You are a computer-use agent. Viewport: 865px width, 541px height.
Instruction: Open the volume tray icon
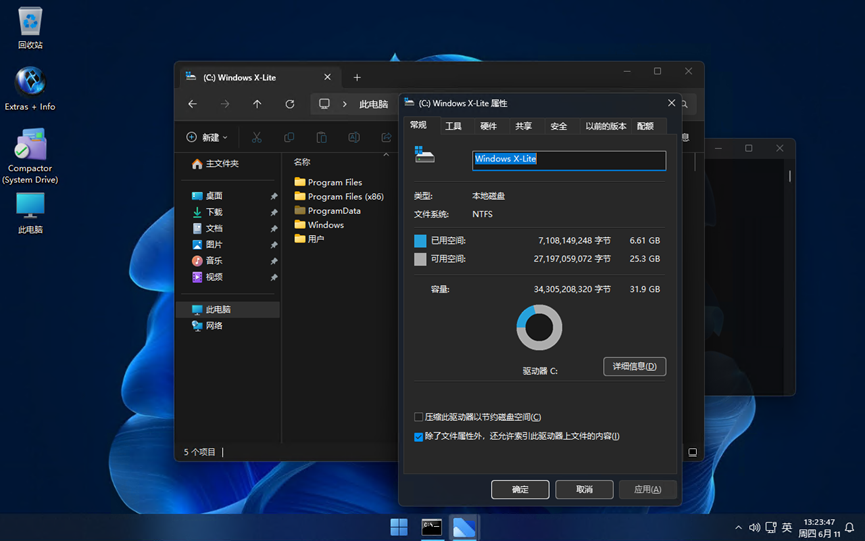point(754,528)
